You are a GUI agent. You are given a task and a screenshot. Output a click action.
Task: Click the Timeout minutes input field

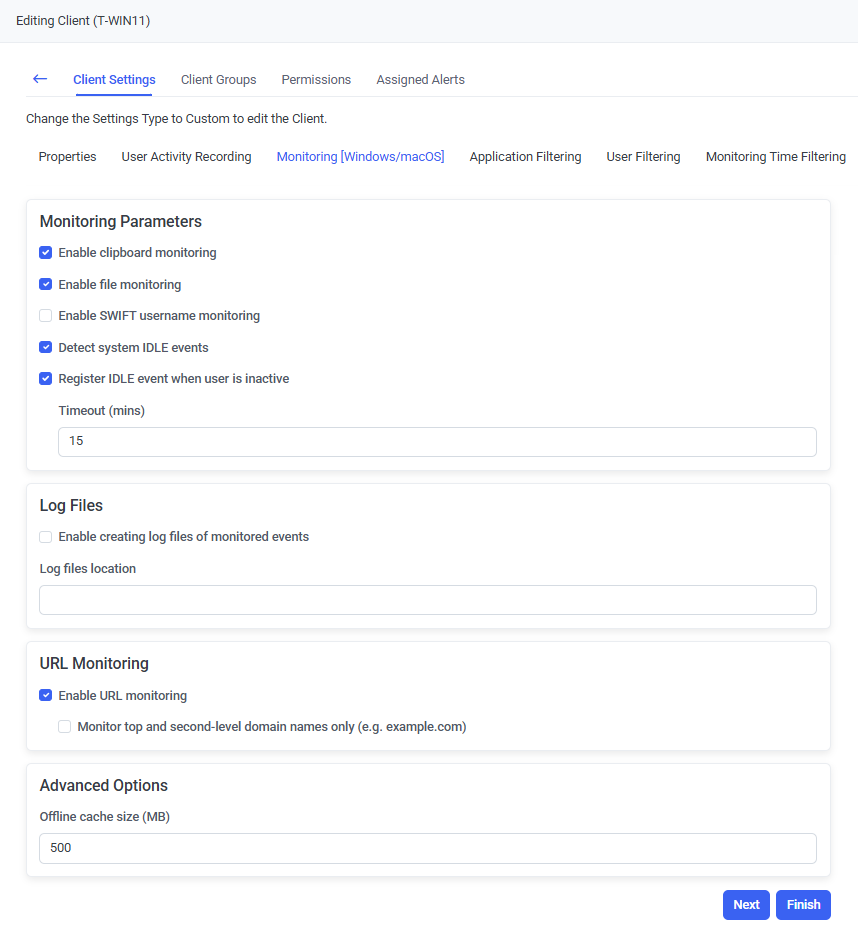tap(437, 442)
